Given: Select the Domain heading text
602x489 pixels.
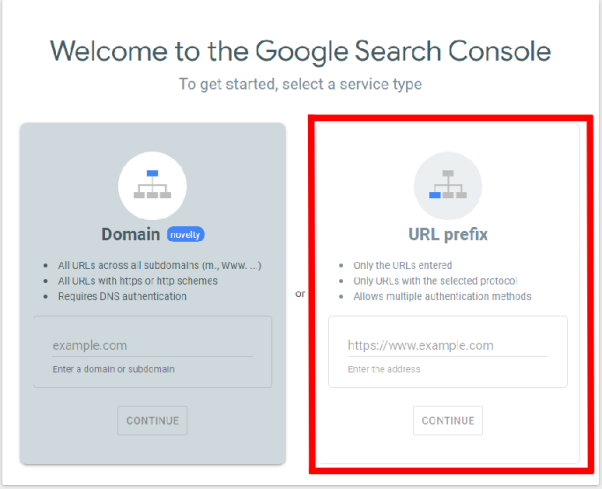Looking at the screenshot, I should pyautogui.click(x=131, y=234).
